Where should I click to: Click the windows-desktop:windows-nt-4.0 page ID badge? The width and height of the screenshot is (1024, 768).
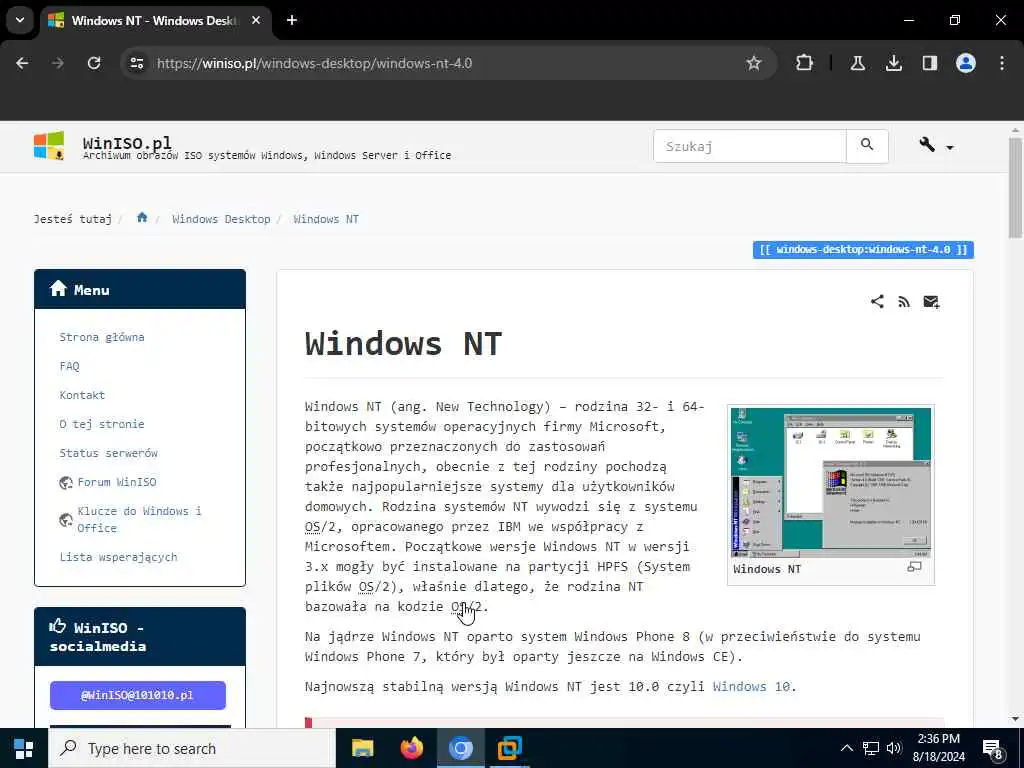(863, 249)
